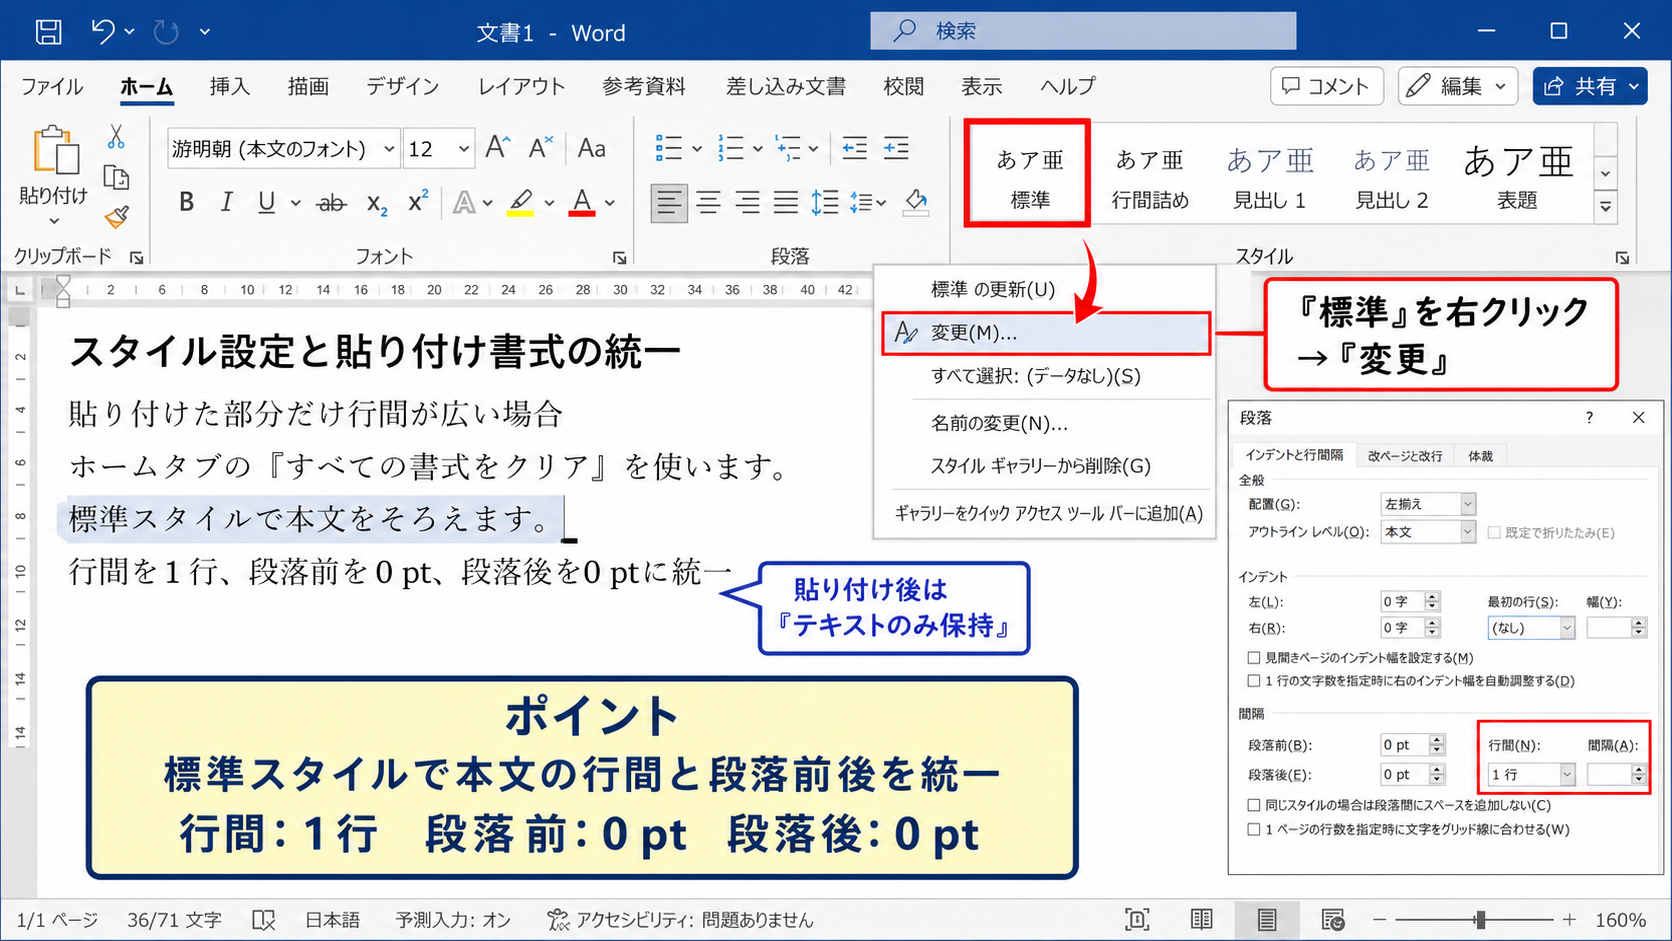
Task: Open the 行間 line spacing combo box
Action: pos(1531,775)
